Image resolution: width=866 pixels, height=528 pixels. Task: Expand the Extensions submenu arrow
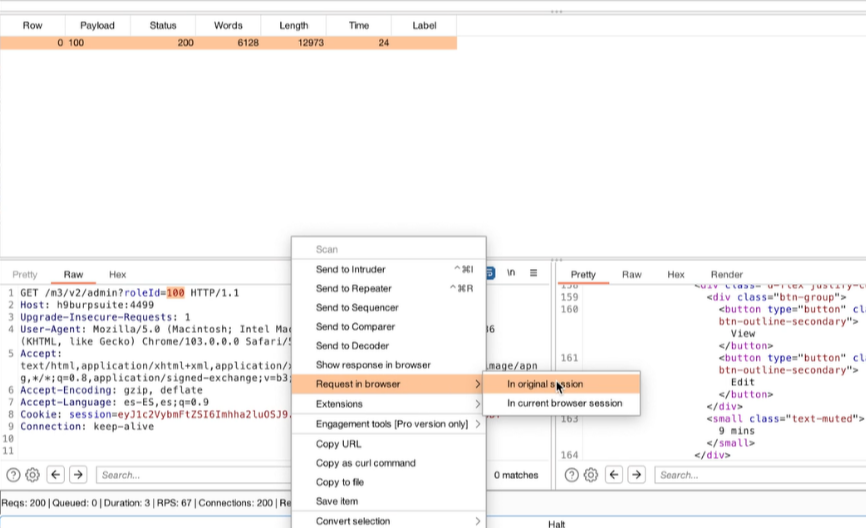[x=478, y=404]
